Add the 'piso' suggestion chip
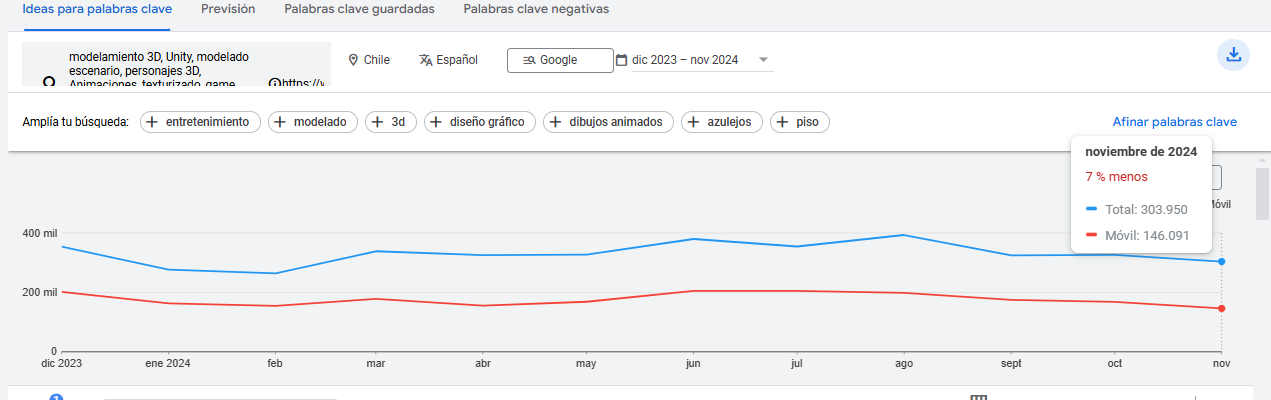The image size is (1271, 400). pos(800,122)
